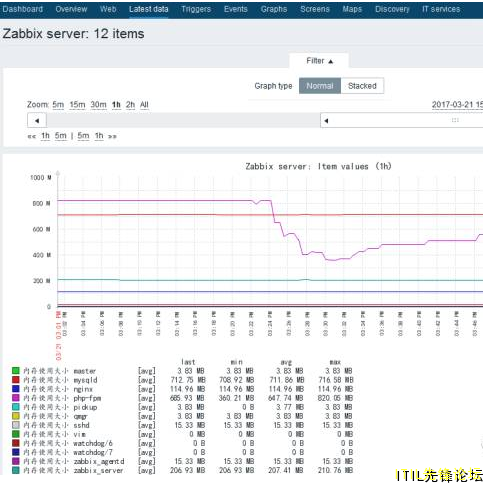
Task: Go to the Discovery tab
Action: [392, 9]
